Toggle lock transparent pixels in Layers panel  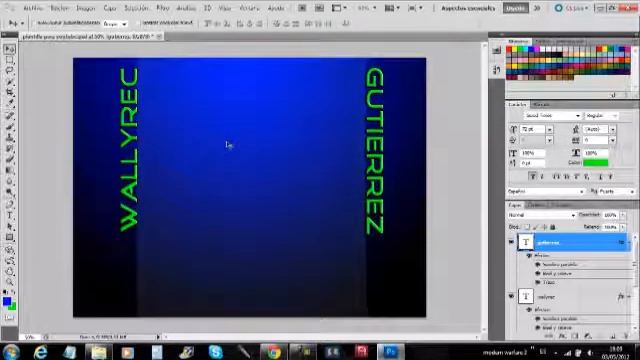click(x=527, y=227)
